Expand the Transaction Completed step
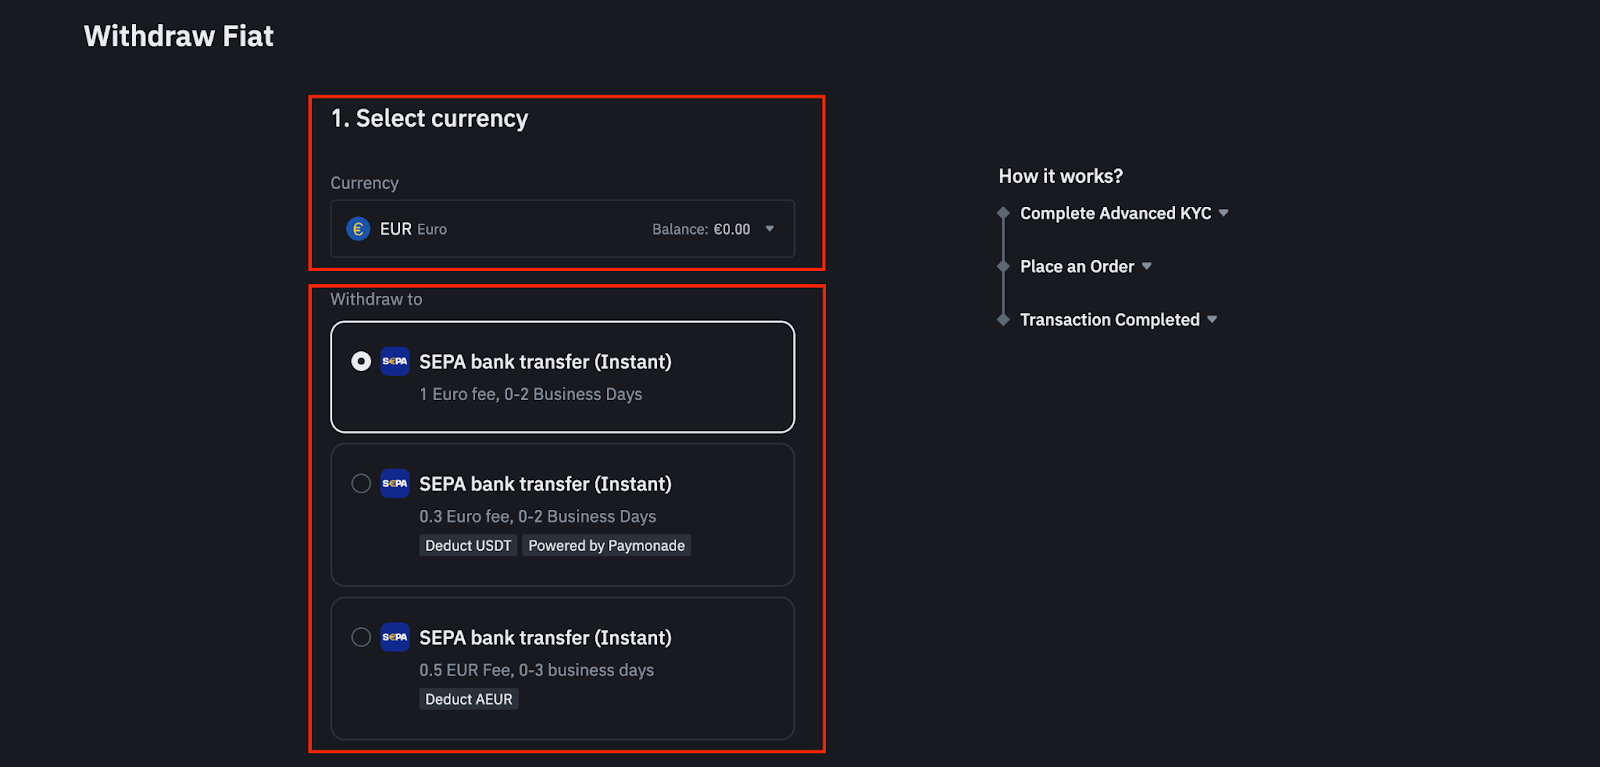Viewport: 1600px width, 767px height. pyautogui.click(x=1212, y=320)
